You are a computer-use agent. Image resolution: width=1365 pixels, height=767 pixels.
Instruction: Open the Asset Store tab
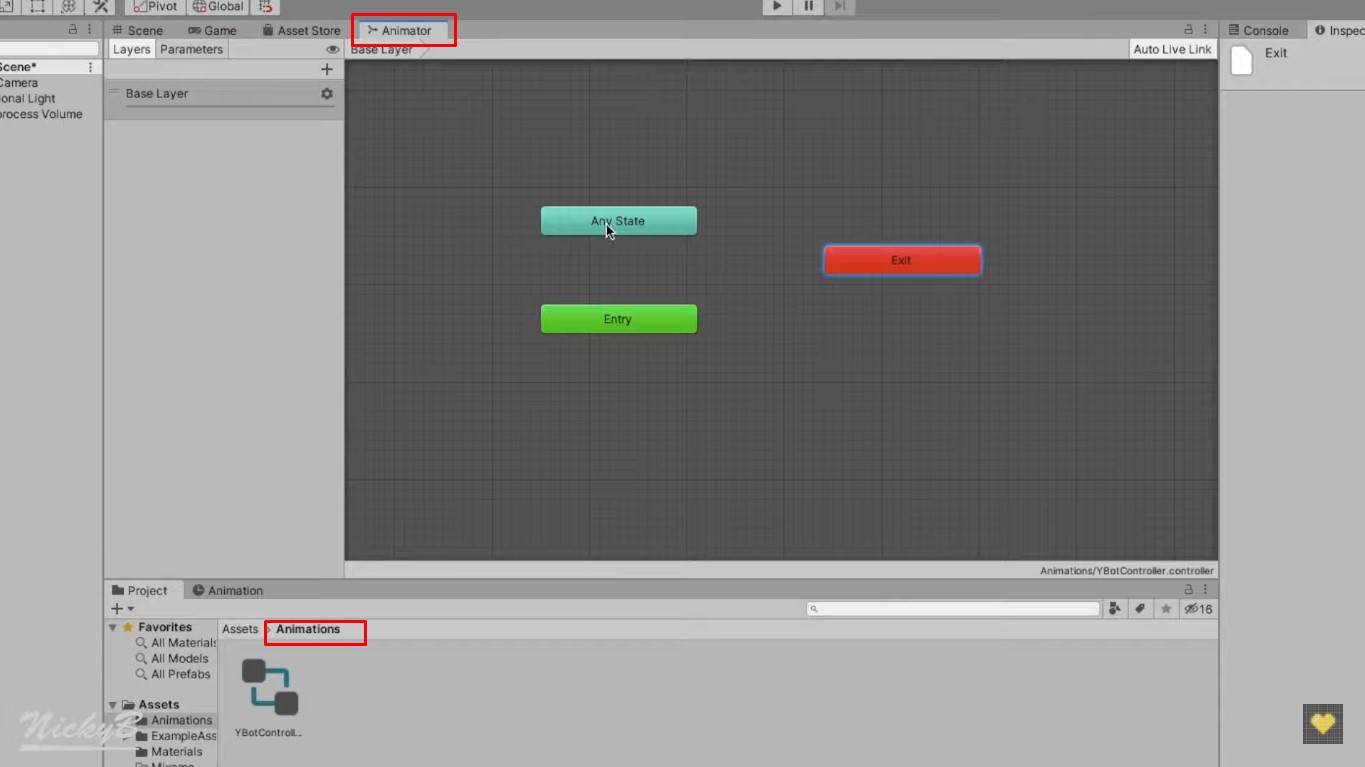click(x=301, y=30)
